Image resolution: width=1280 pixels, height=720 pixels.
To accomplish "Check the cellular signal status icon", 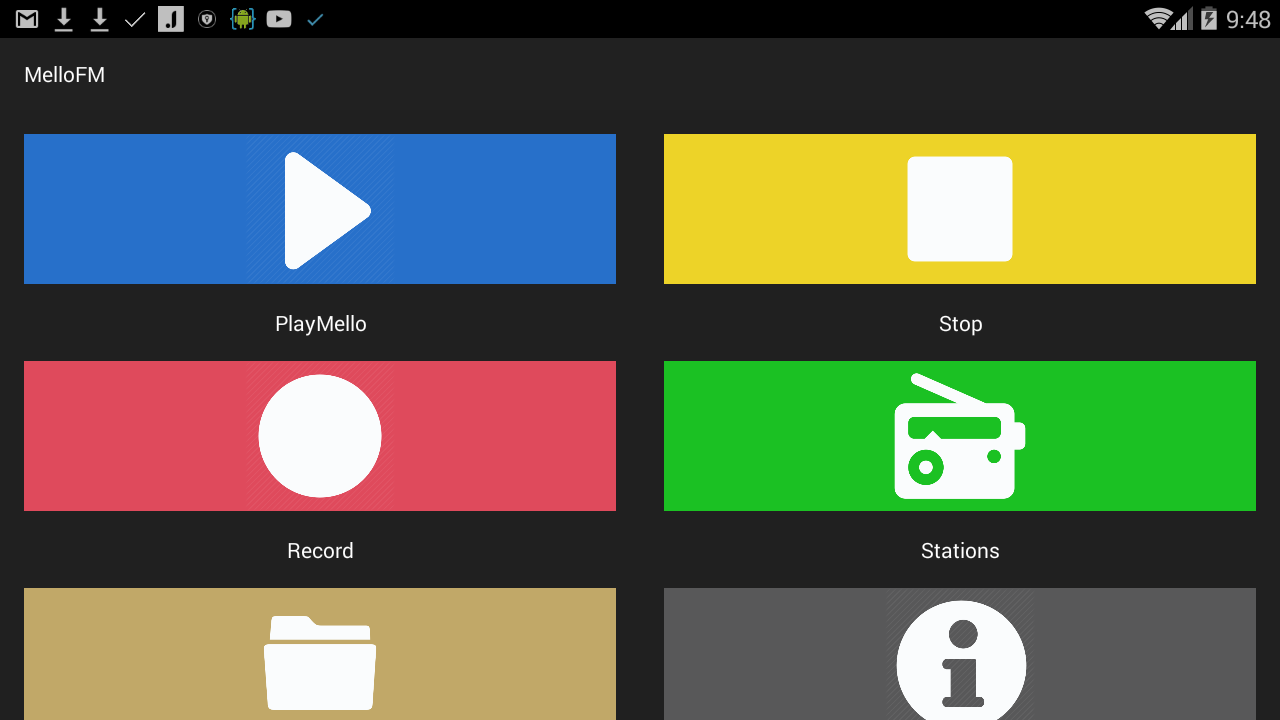I will click(x=1183, y=19).
